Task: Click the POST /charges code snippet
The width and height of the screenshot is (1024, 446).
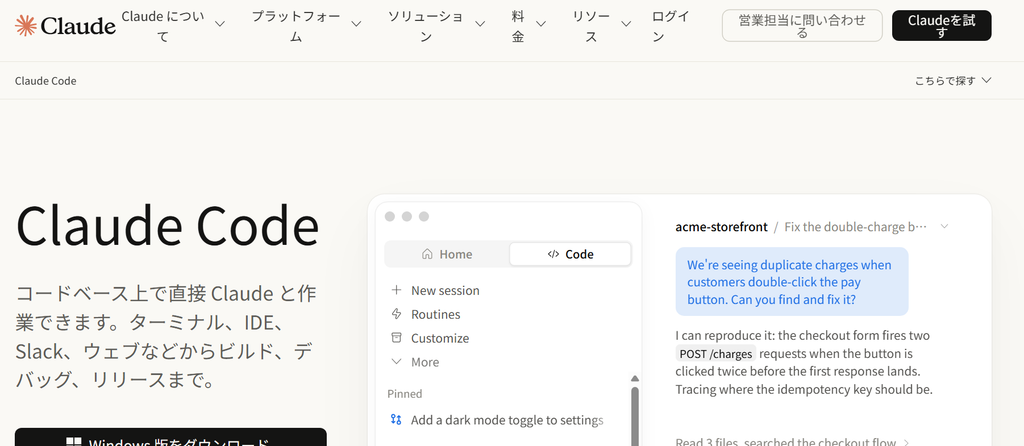Action: click(x=716, y=354)
